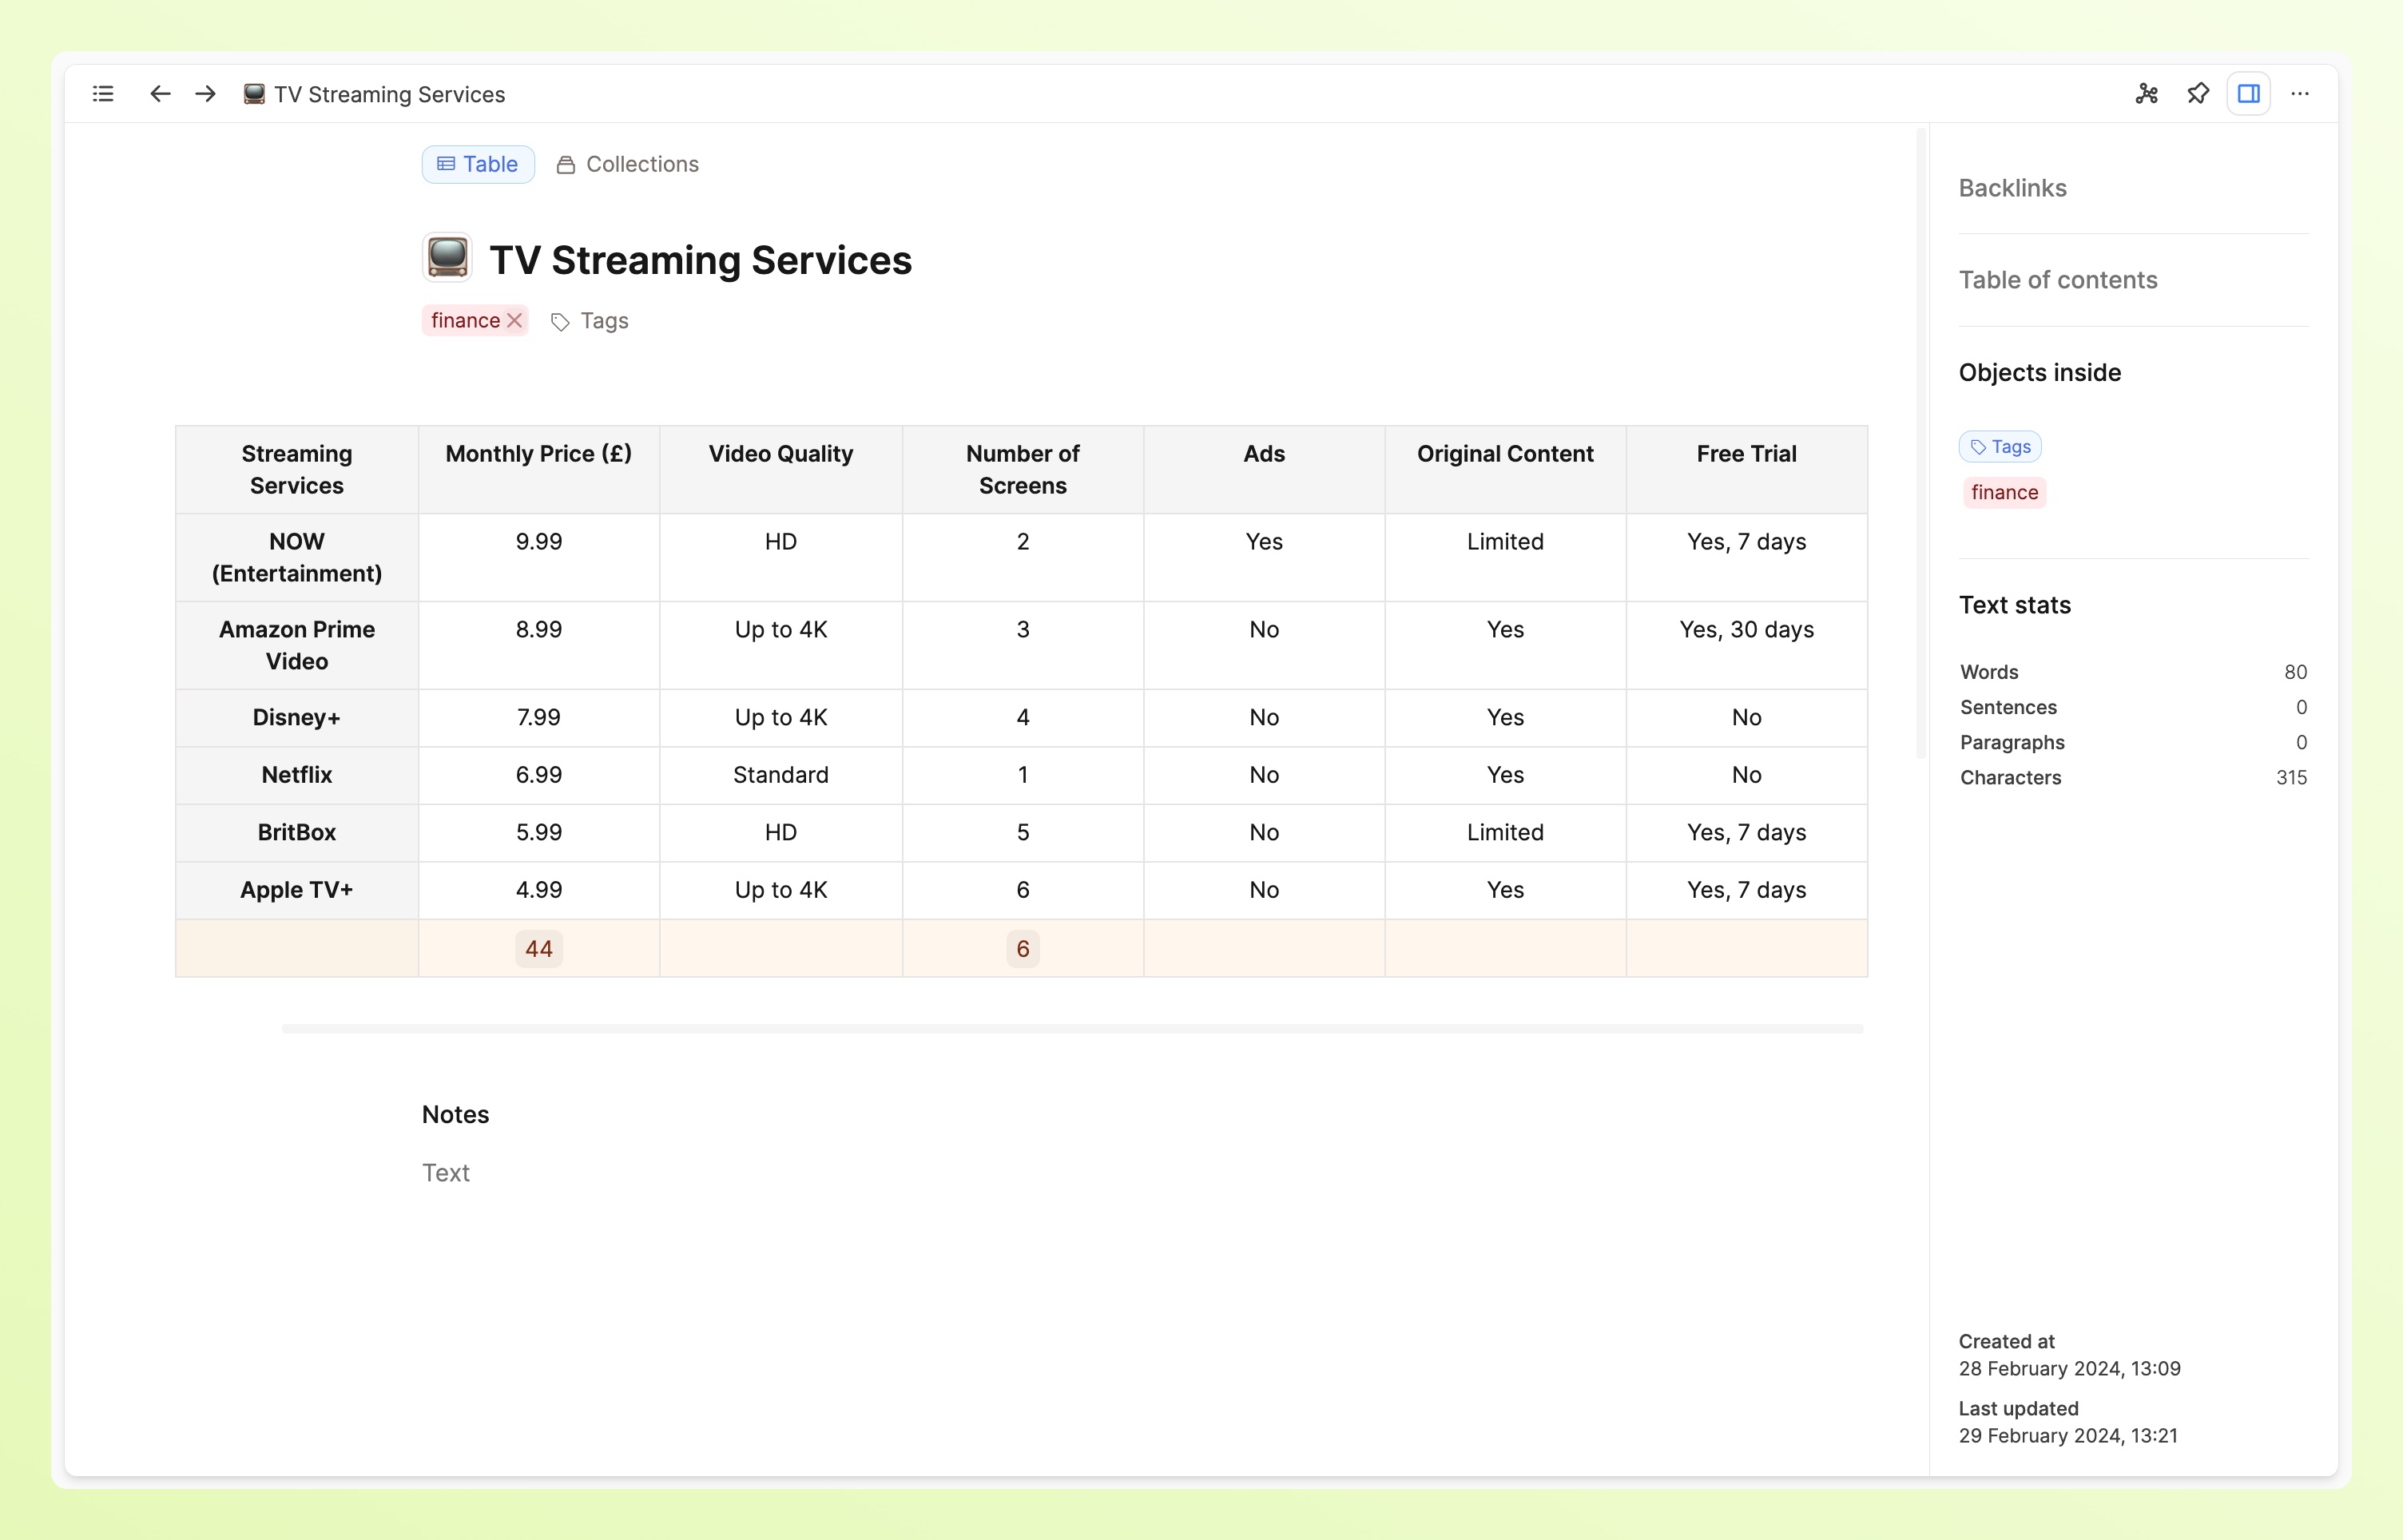This screenshot has height=1540, width=2403.
Task: Go back with the left arrow
Action: 160,94
